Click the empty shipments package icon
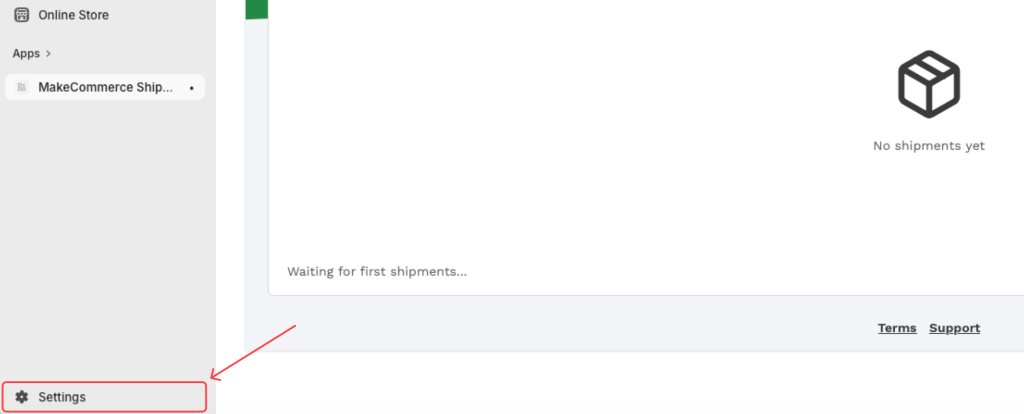Viewport: 1024px width, 414px height. [x=928, y=85]
